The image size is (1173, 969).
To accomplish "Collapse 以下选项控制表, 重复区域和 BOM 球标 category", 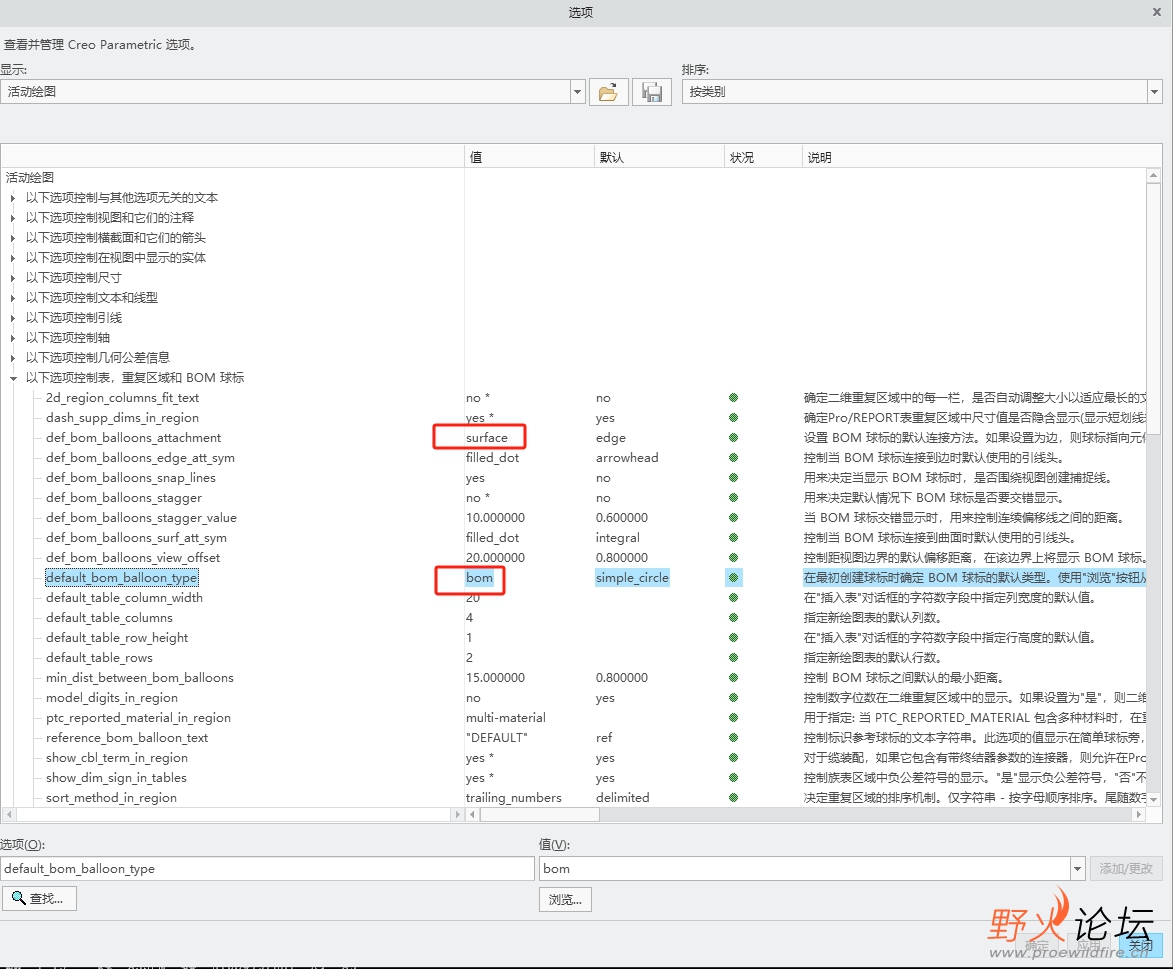I will click(x=13, y=378).
